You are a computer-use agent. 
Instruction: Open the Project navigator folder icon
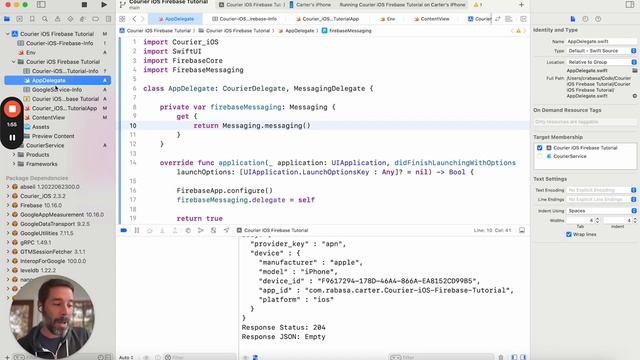7,19
